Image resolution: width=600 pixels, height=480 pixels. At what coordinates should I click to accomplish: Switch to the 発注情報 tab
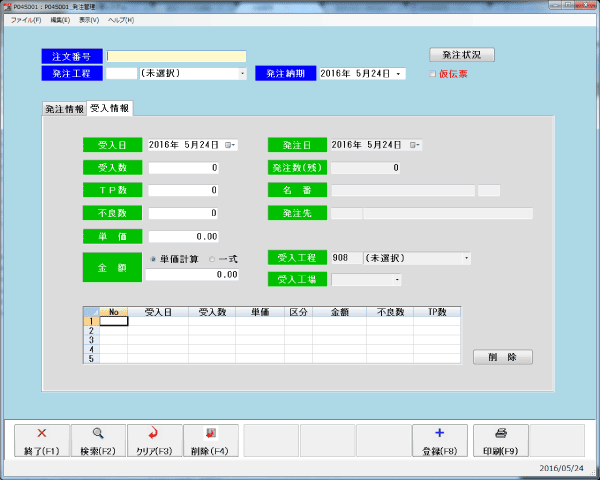[x=63, y=109]
